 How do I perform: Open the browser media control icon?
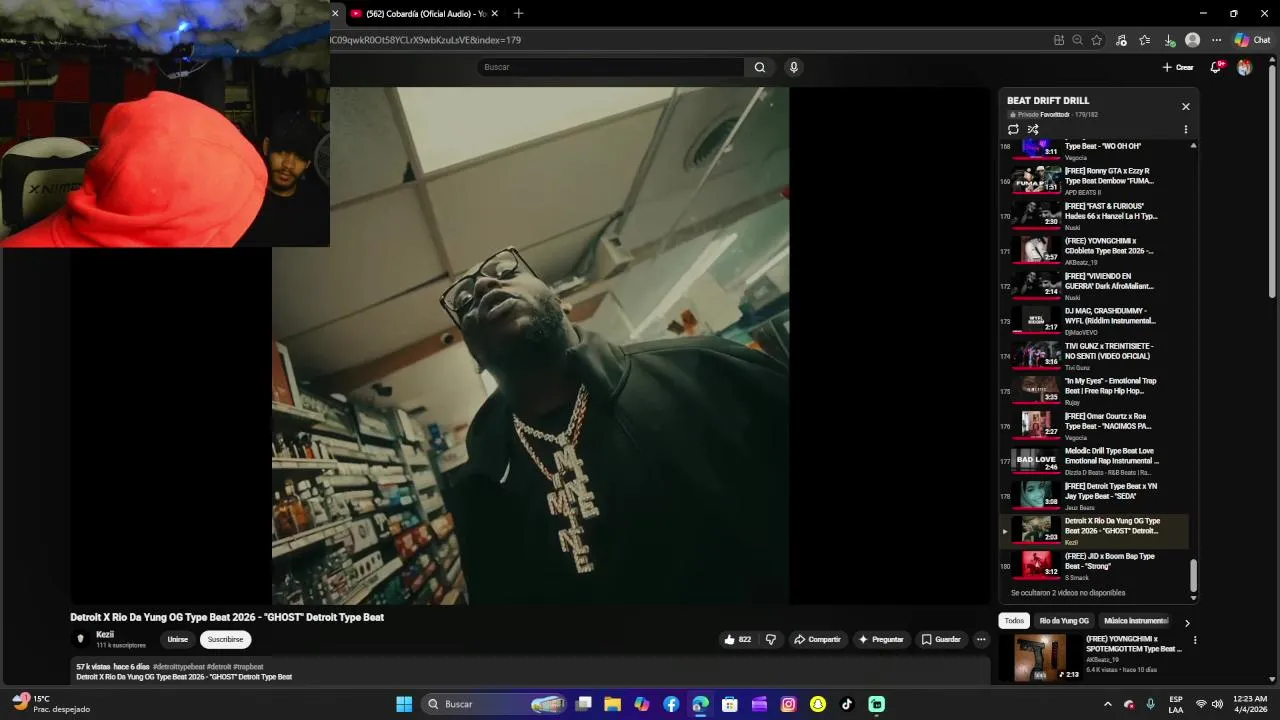click(1121, 40)
